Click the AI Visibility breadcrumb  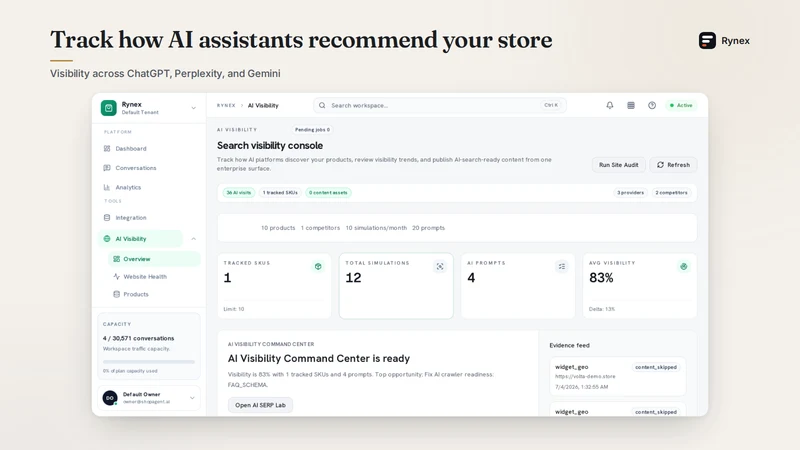(263, 106)
